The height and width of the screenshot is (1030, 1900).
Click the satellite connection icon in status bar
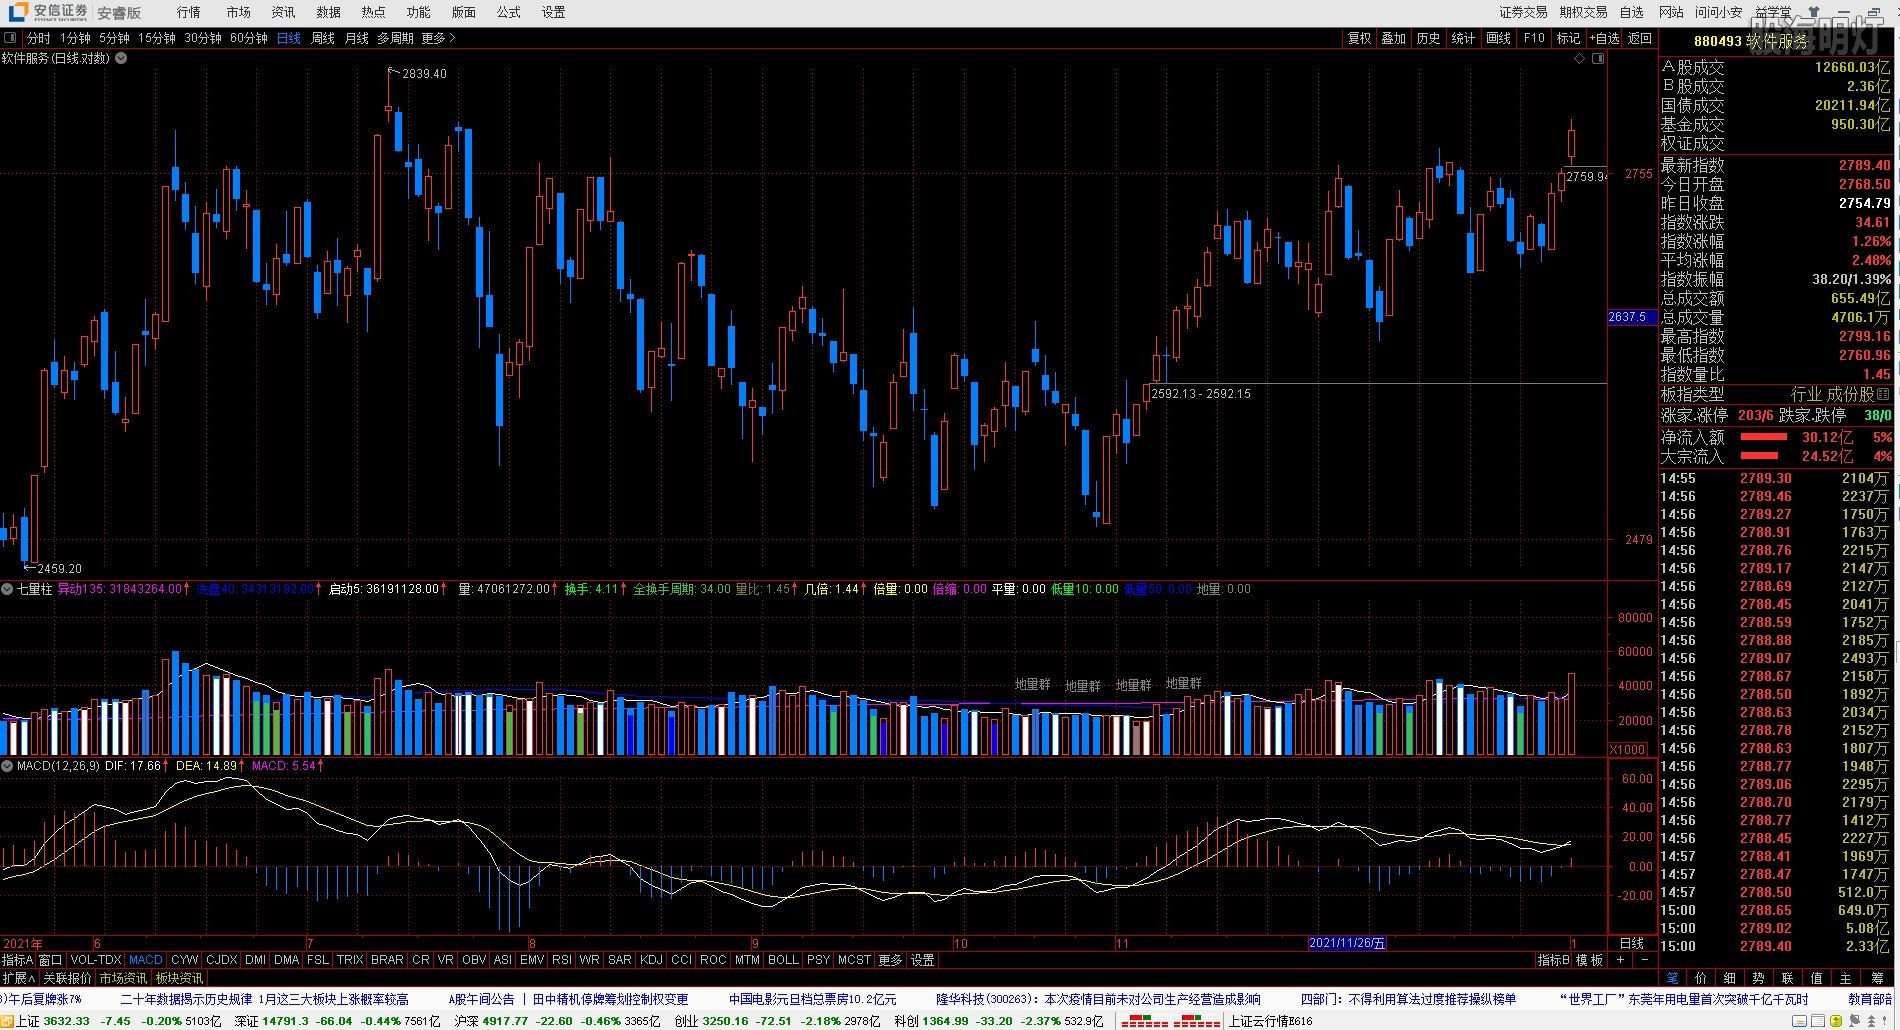point(1854,1021)
